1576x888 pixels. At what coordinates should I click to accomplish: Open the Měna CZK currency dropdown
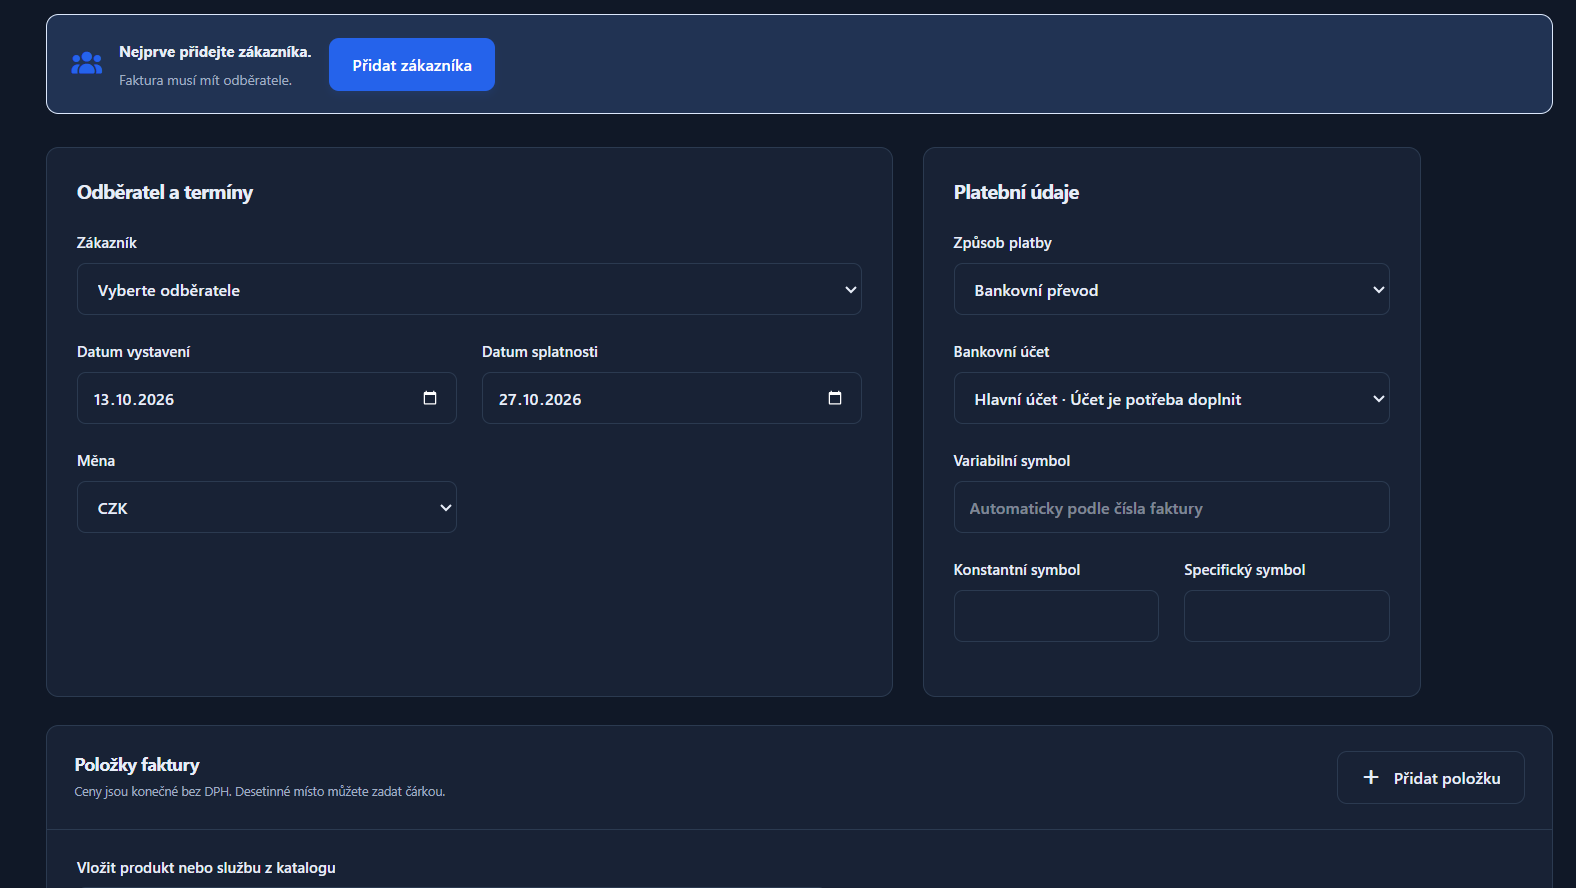[267, 507]
